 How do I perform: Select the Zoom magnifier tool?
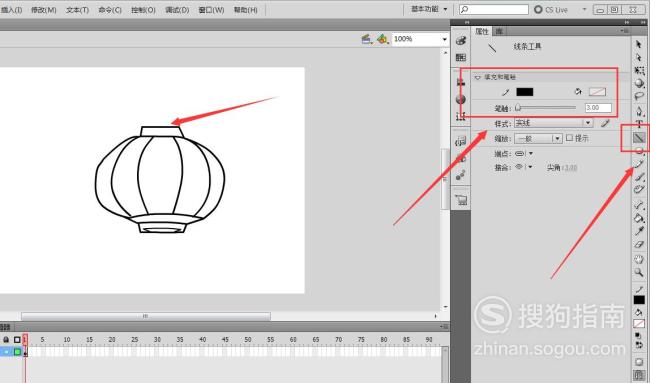[639, 272]
